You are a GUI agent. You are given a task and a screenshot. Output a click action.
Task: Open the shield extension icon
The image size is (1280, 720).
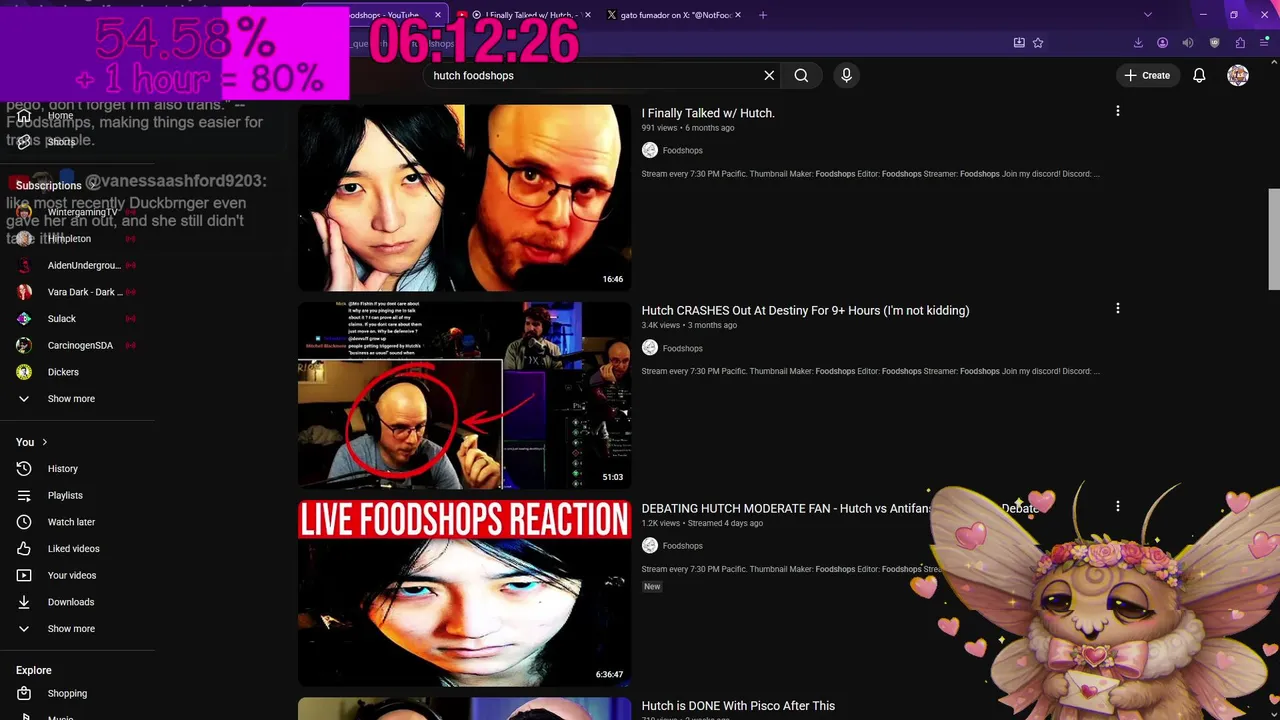pos(1215,43)
